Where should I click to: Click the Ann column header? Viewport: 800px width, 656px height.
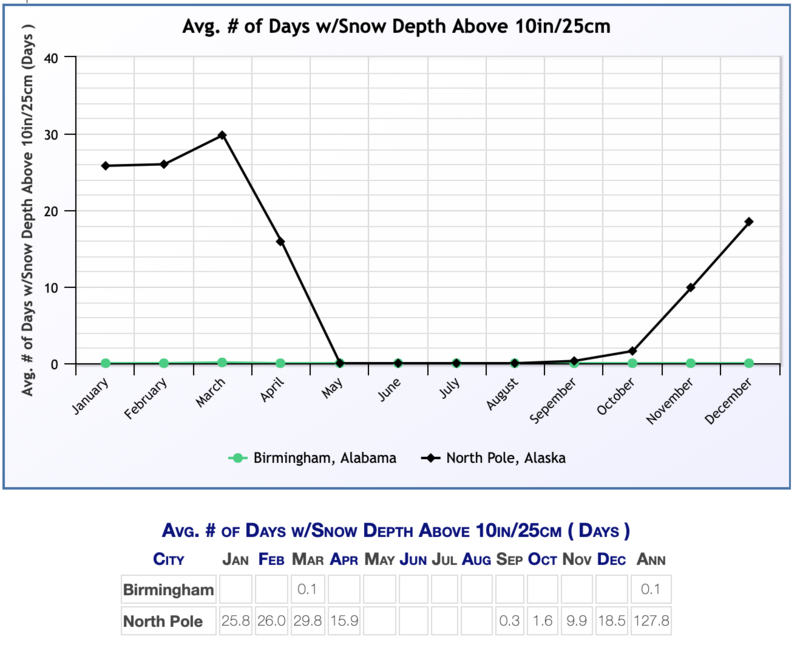(x=651, y=560)
